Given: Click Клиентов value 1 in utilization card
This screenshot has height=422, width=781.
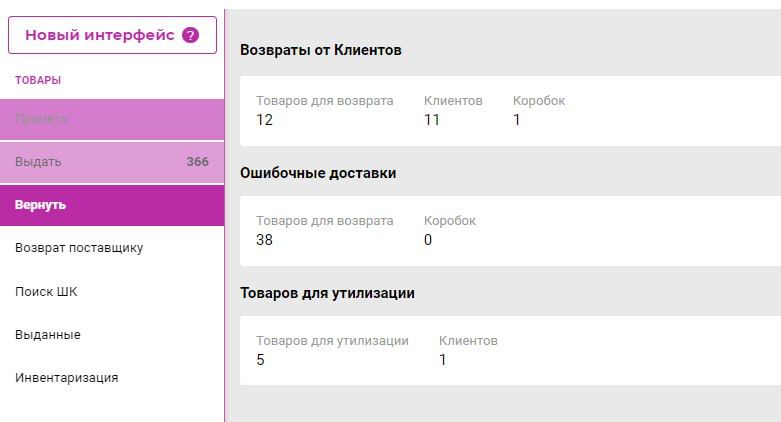Looking at the screenshot, I should pyautogui.click(x=443, y=360).
